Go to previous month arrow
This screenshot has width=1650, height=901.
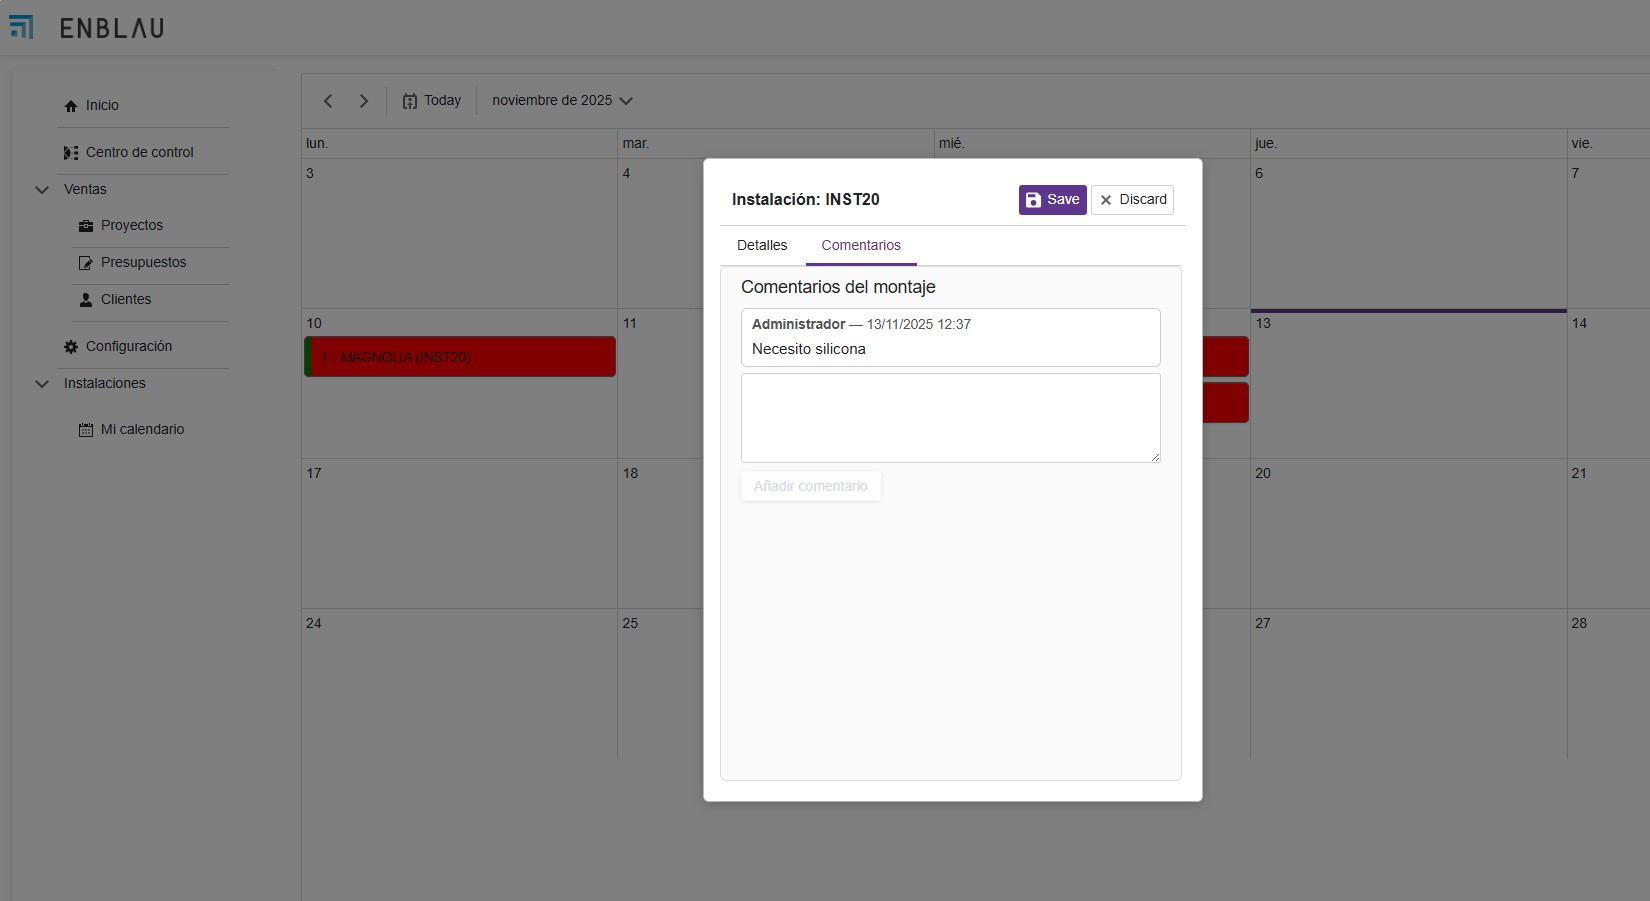click(328, 101)
